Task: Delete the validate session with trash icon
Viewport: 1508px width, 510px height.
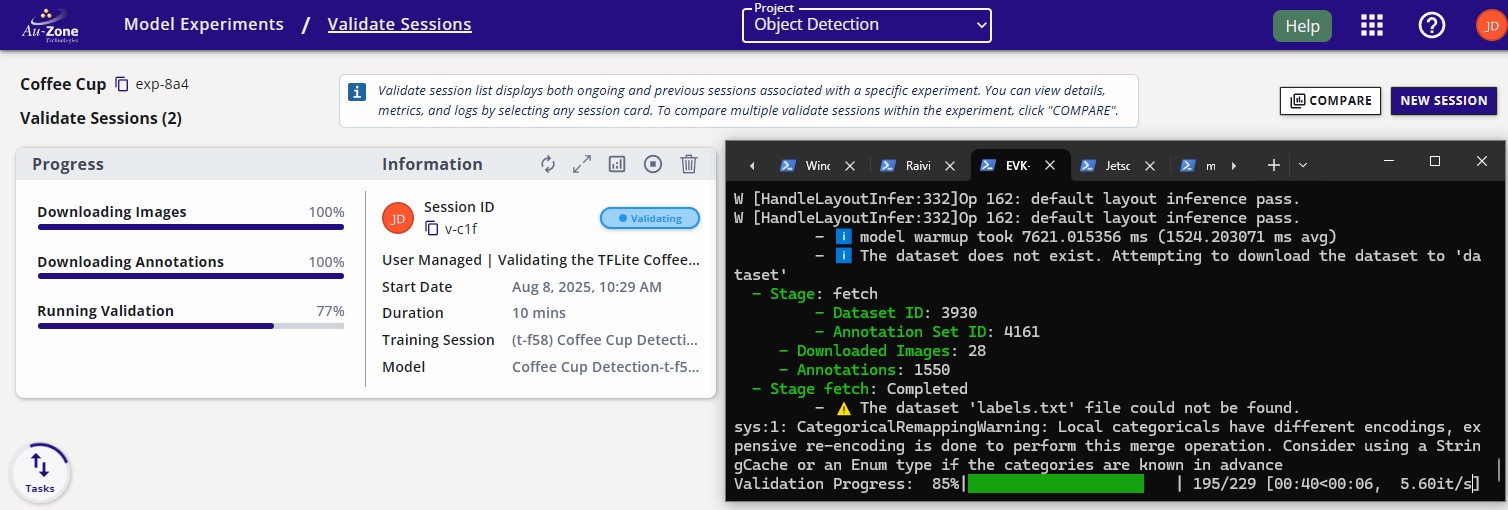Action: pos(689,164)
